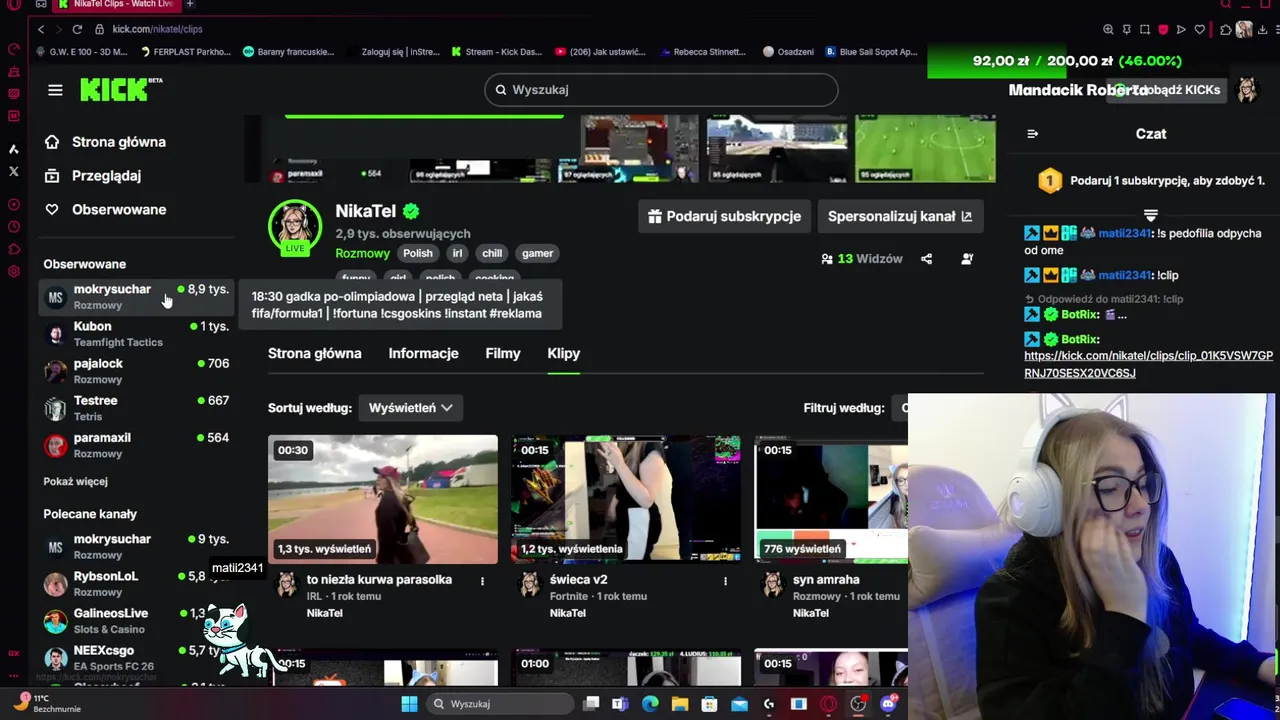Go to the Kick logo homepage

tap(121, 89)
